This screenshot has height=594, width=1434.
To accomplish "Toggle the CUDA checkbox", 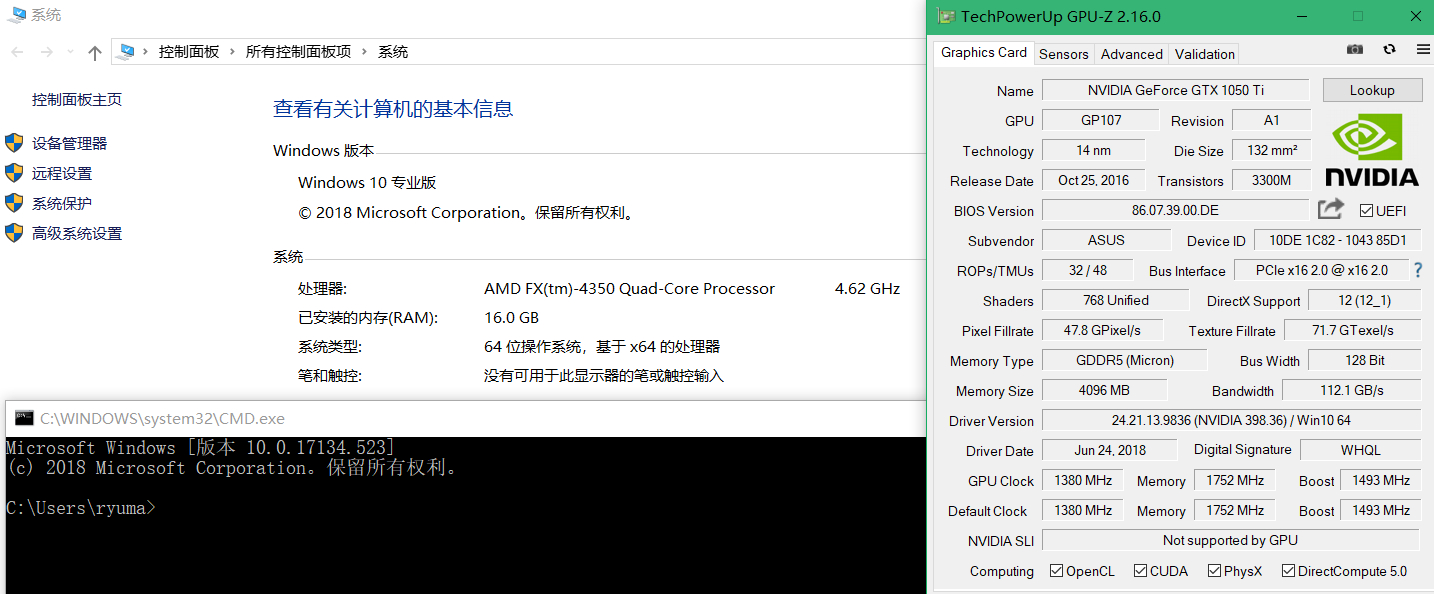I will tap(1140, 571).
